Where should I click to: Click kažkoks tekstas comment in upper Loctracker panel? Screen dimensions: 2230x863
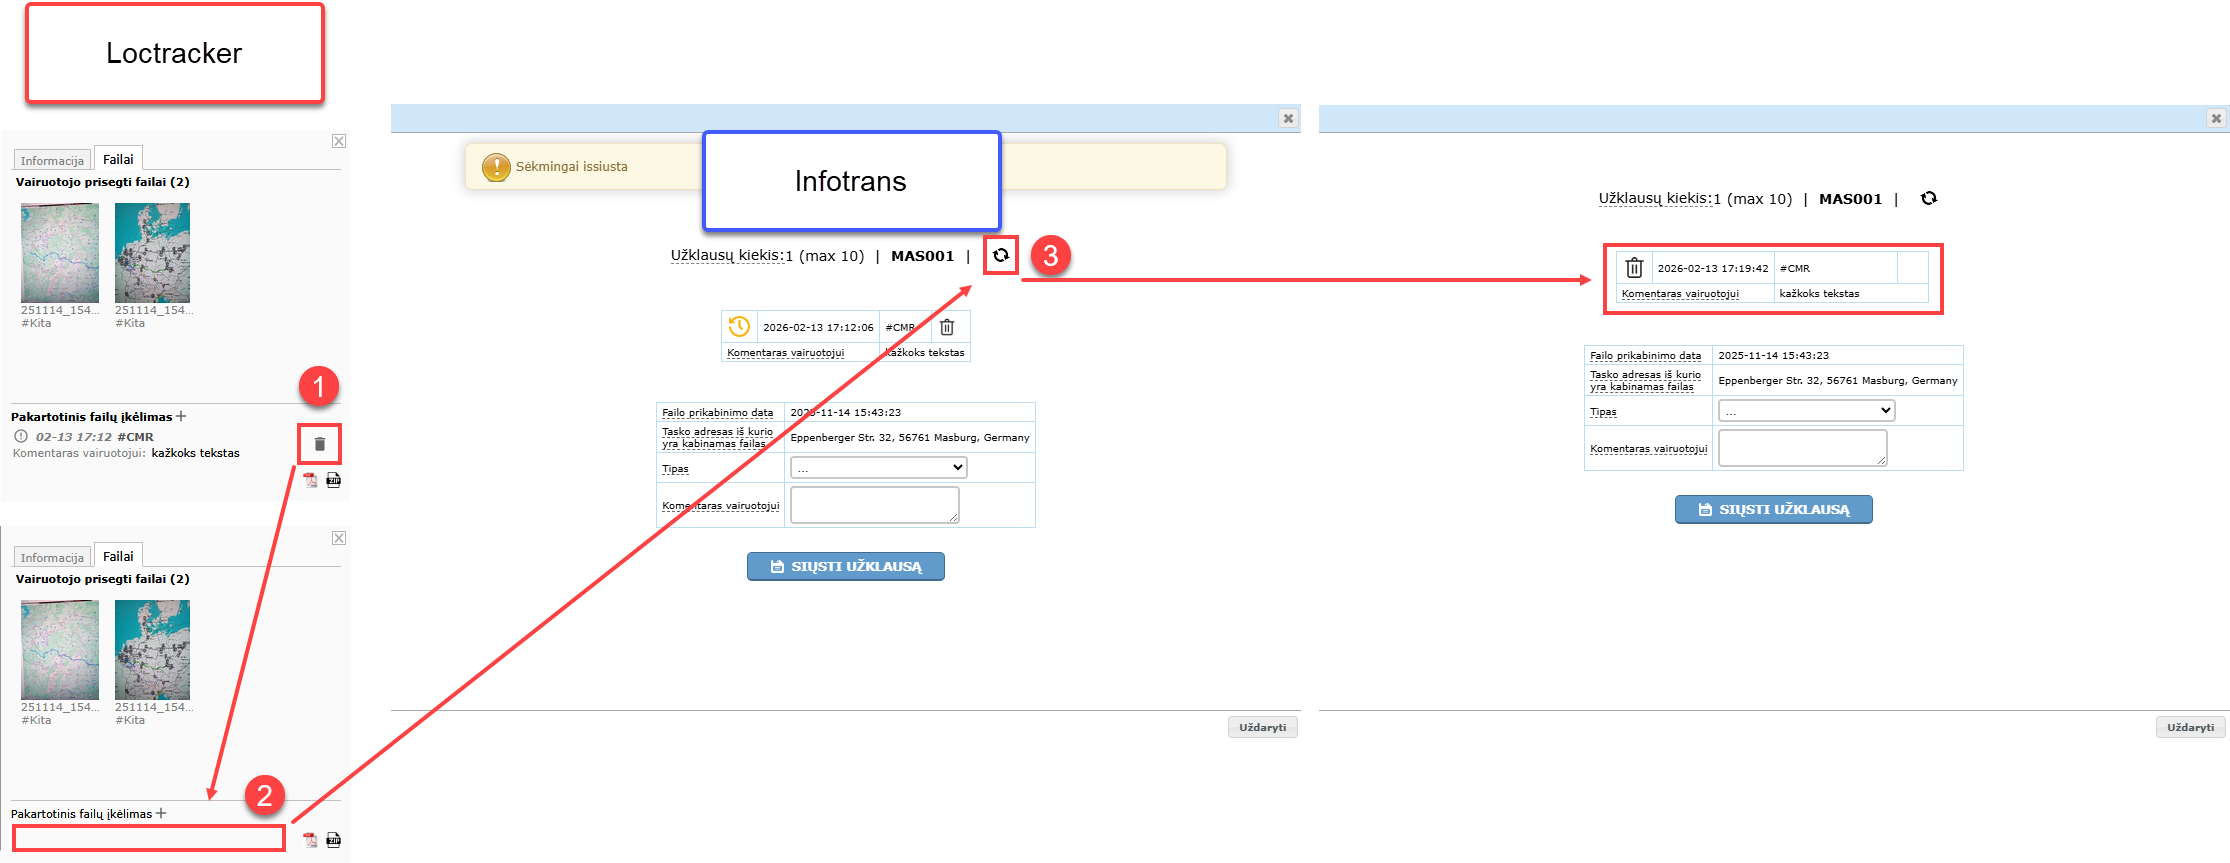[x=196, y=453]
